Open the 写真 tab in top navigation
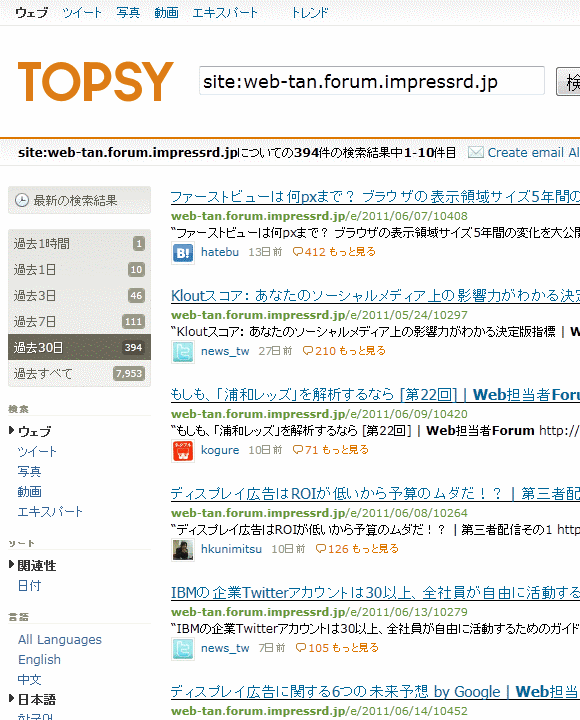The height and width of the screenshot is (720, 580). tap(128, 13)
